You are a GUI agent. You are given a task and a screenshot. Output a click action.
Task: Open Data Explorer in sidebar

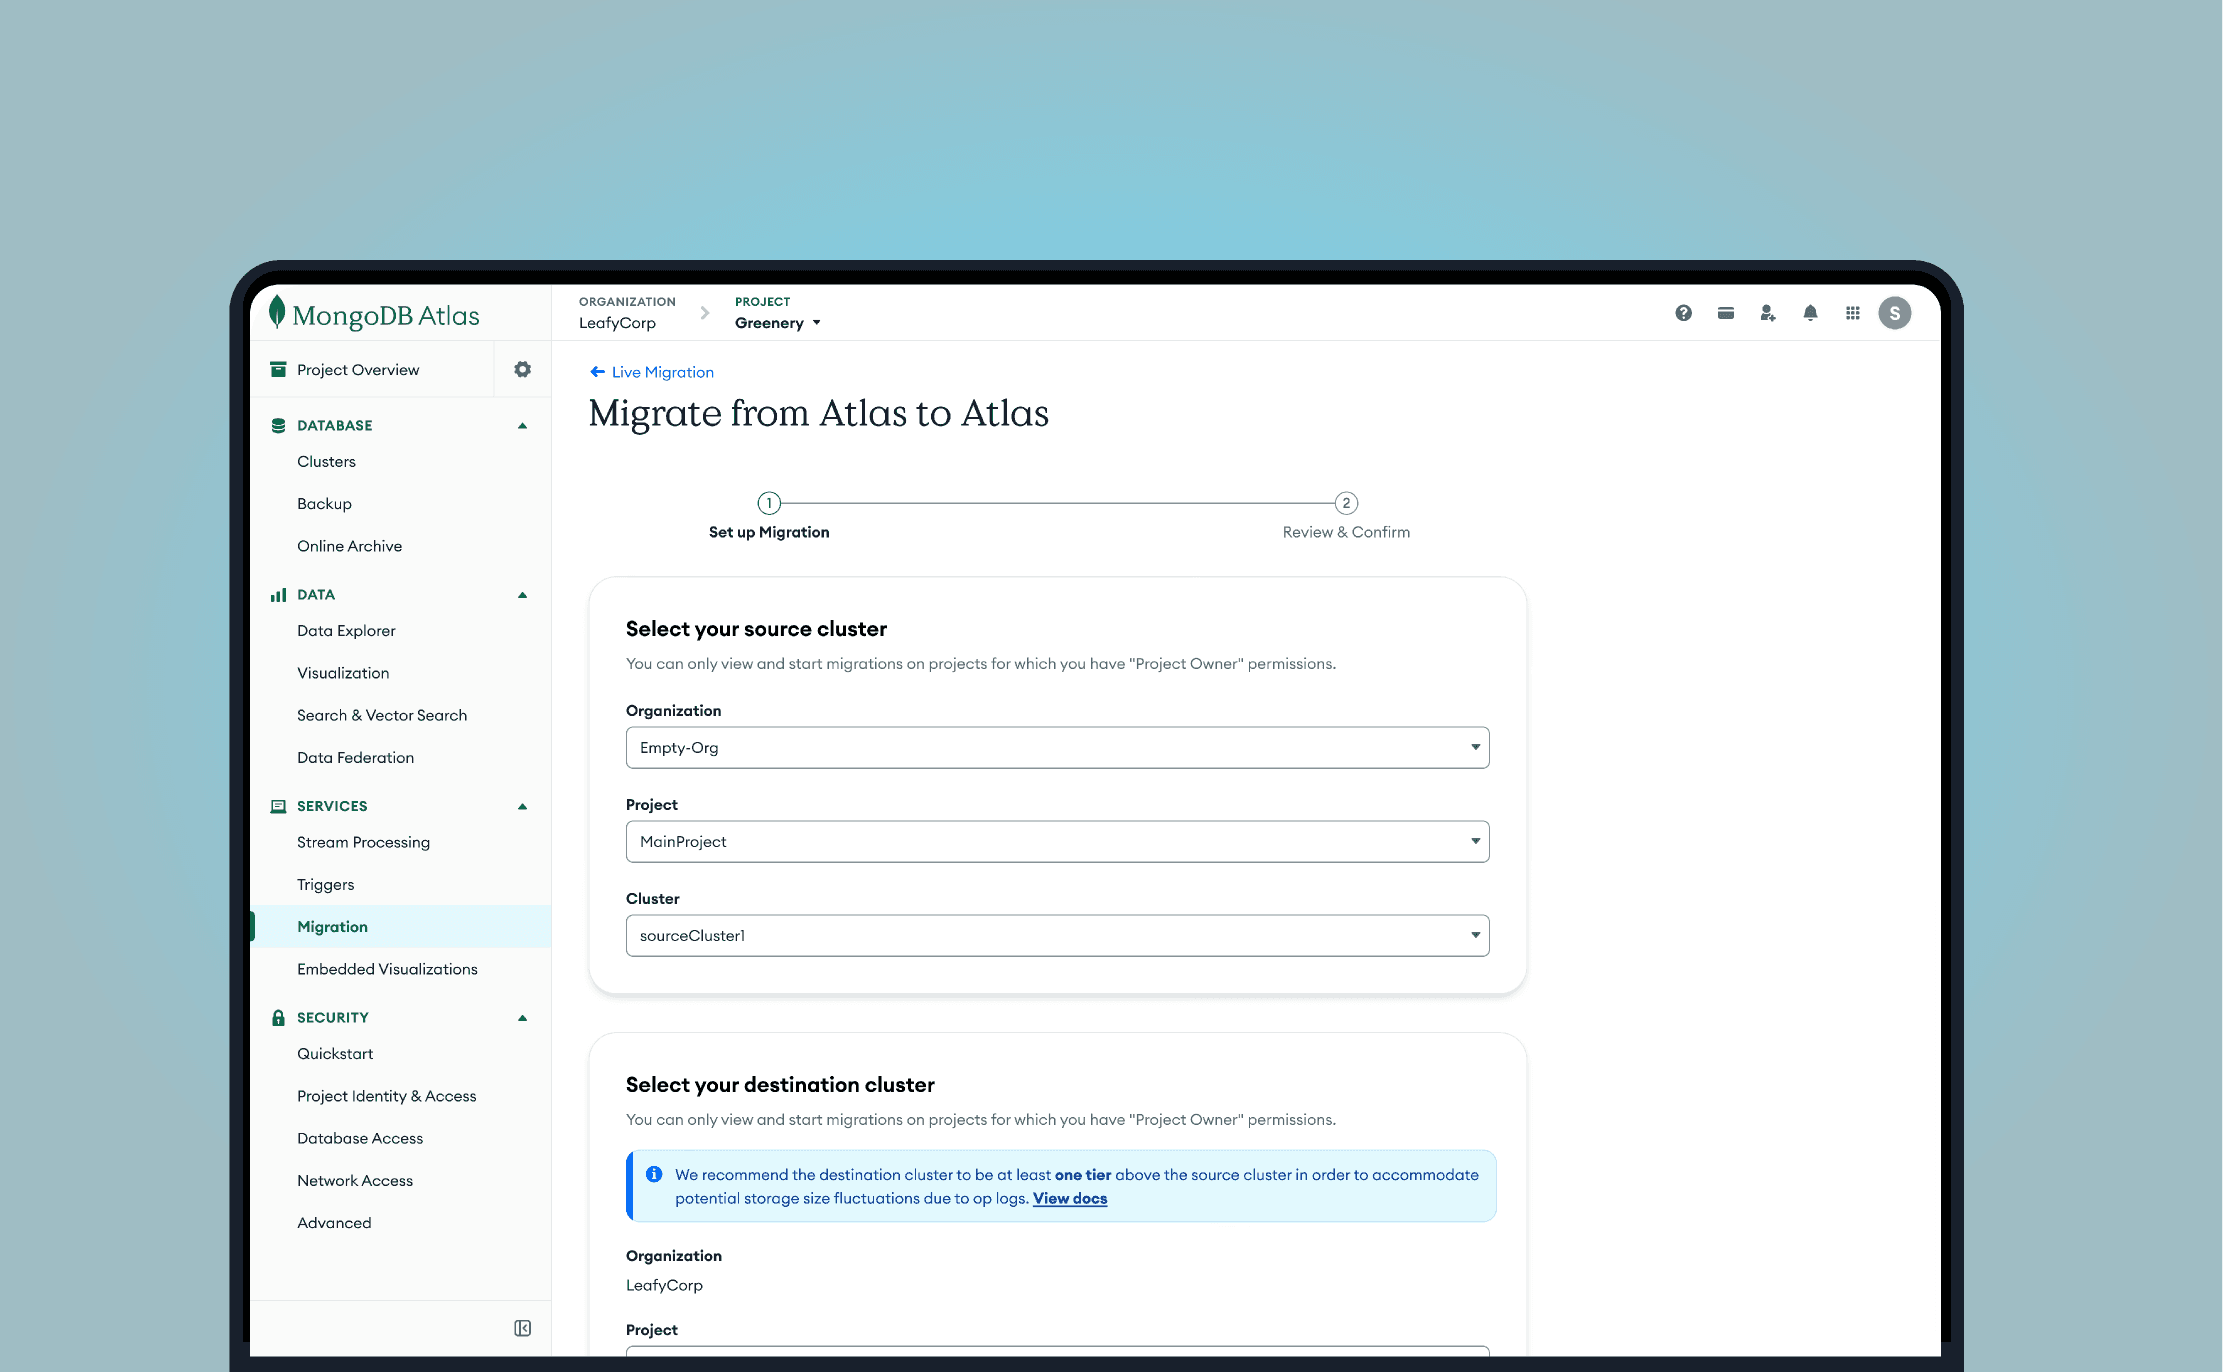(x=346, y=631)
